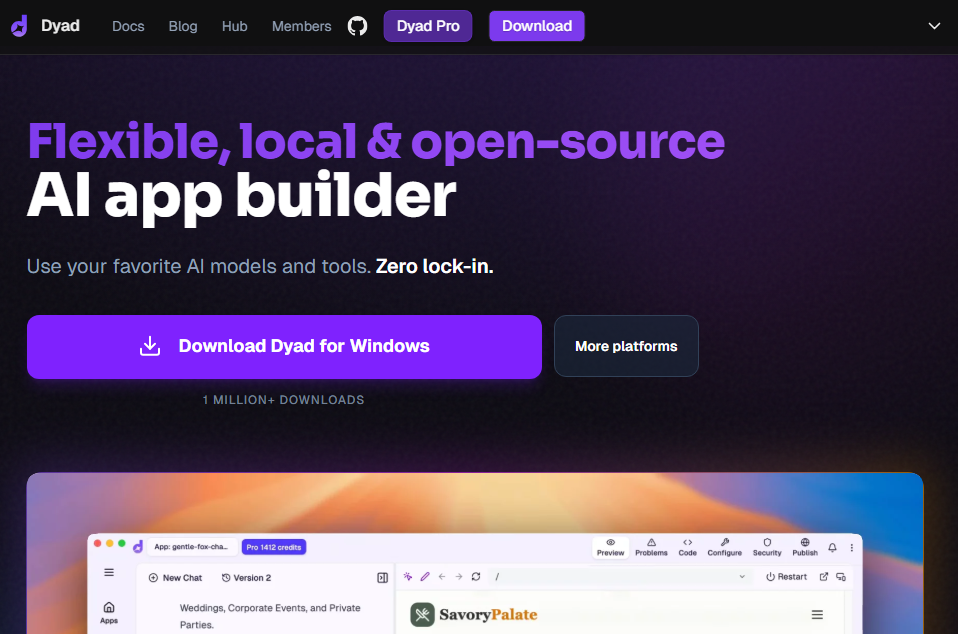Click the device preview icon after Restart
The width and height of the screenshot is (958, 634).
pyautogui.click(x=841, y=577)
